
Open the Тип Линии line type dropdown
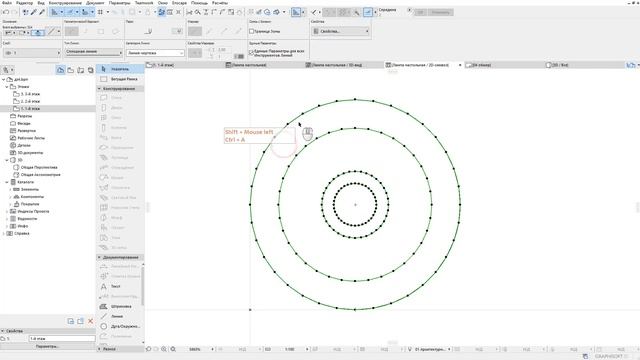93,52
